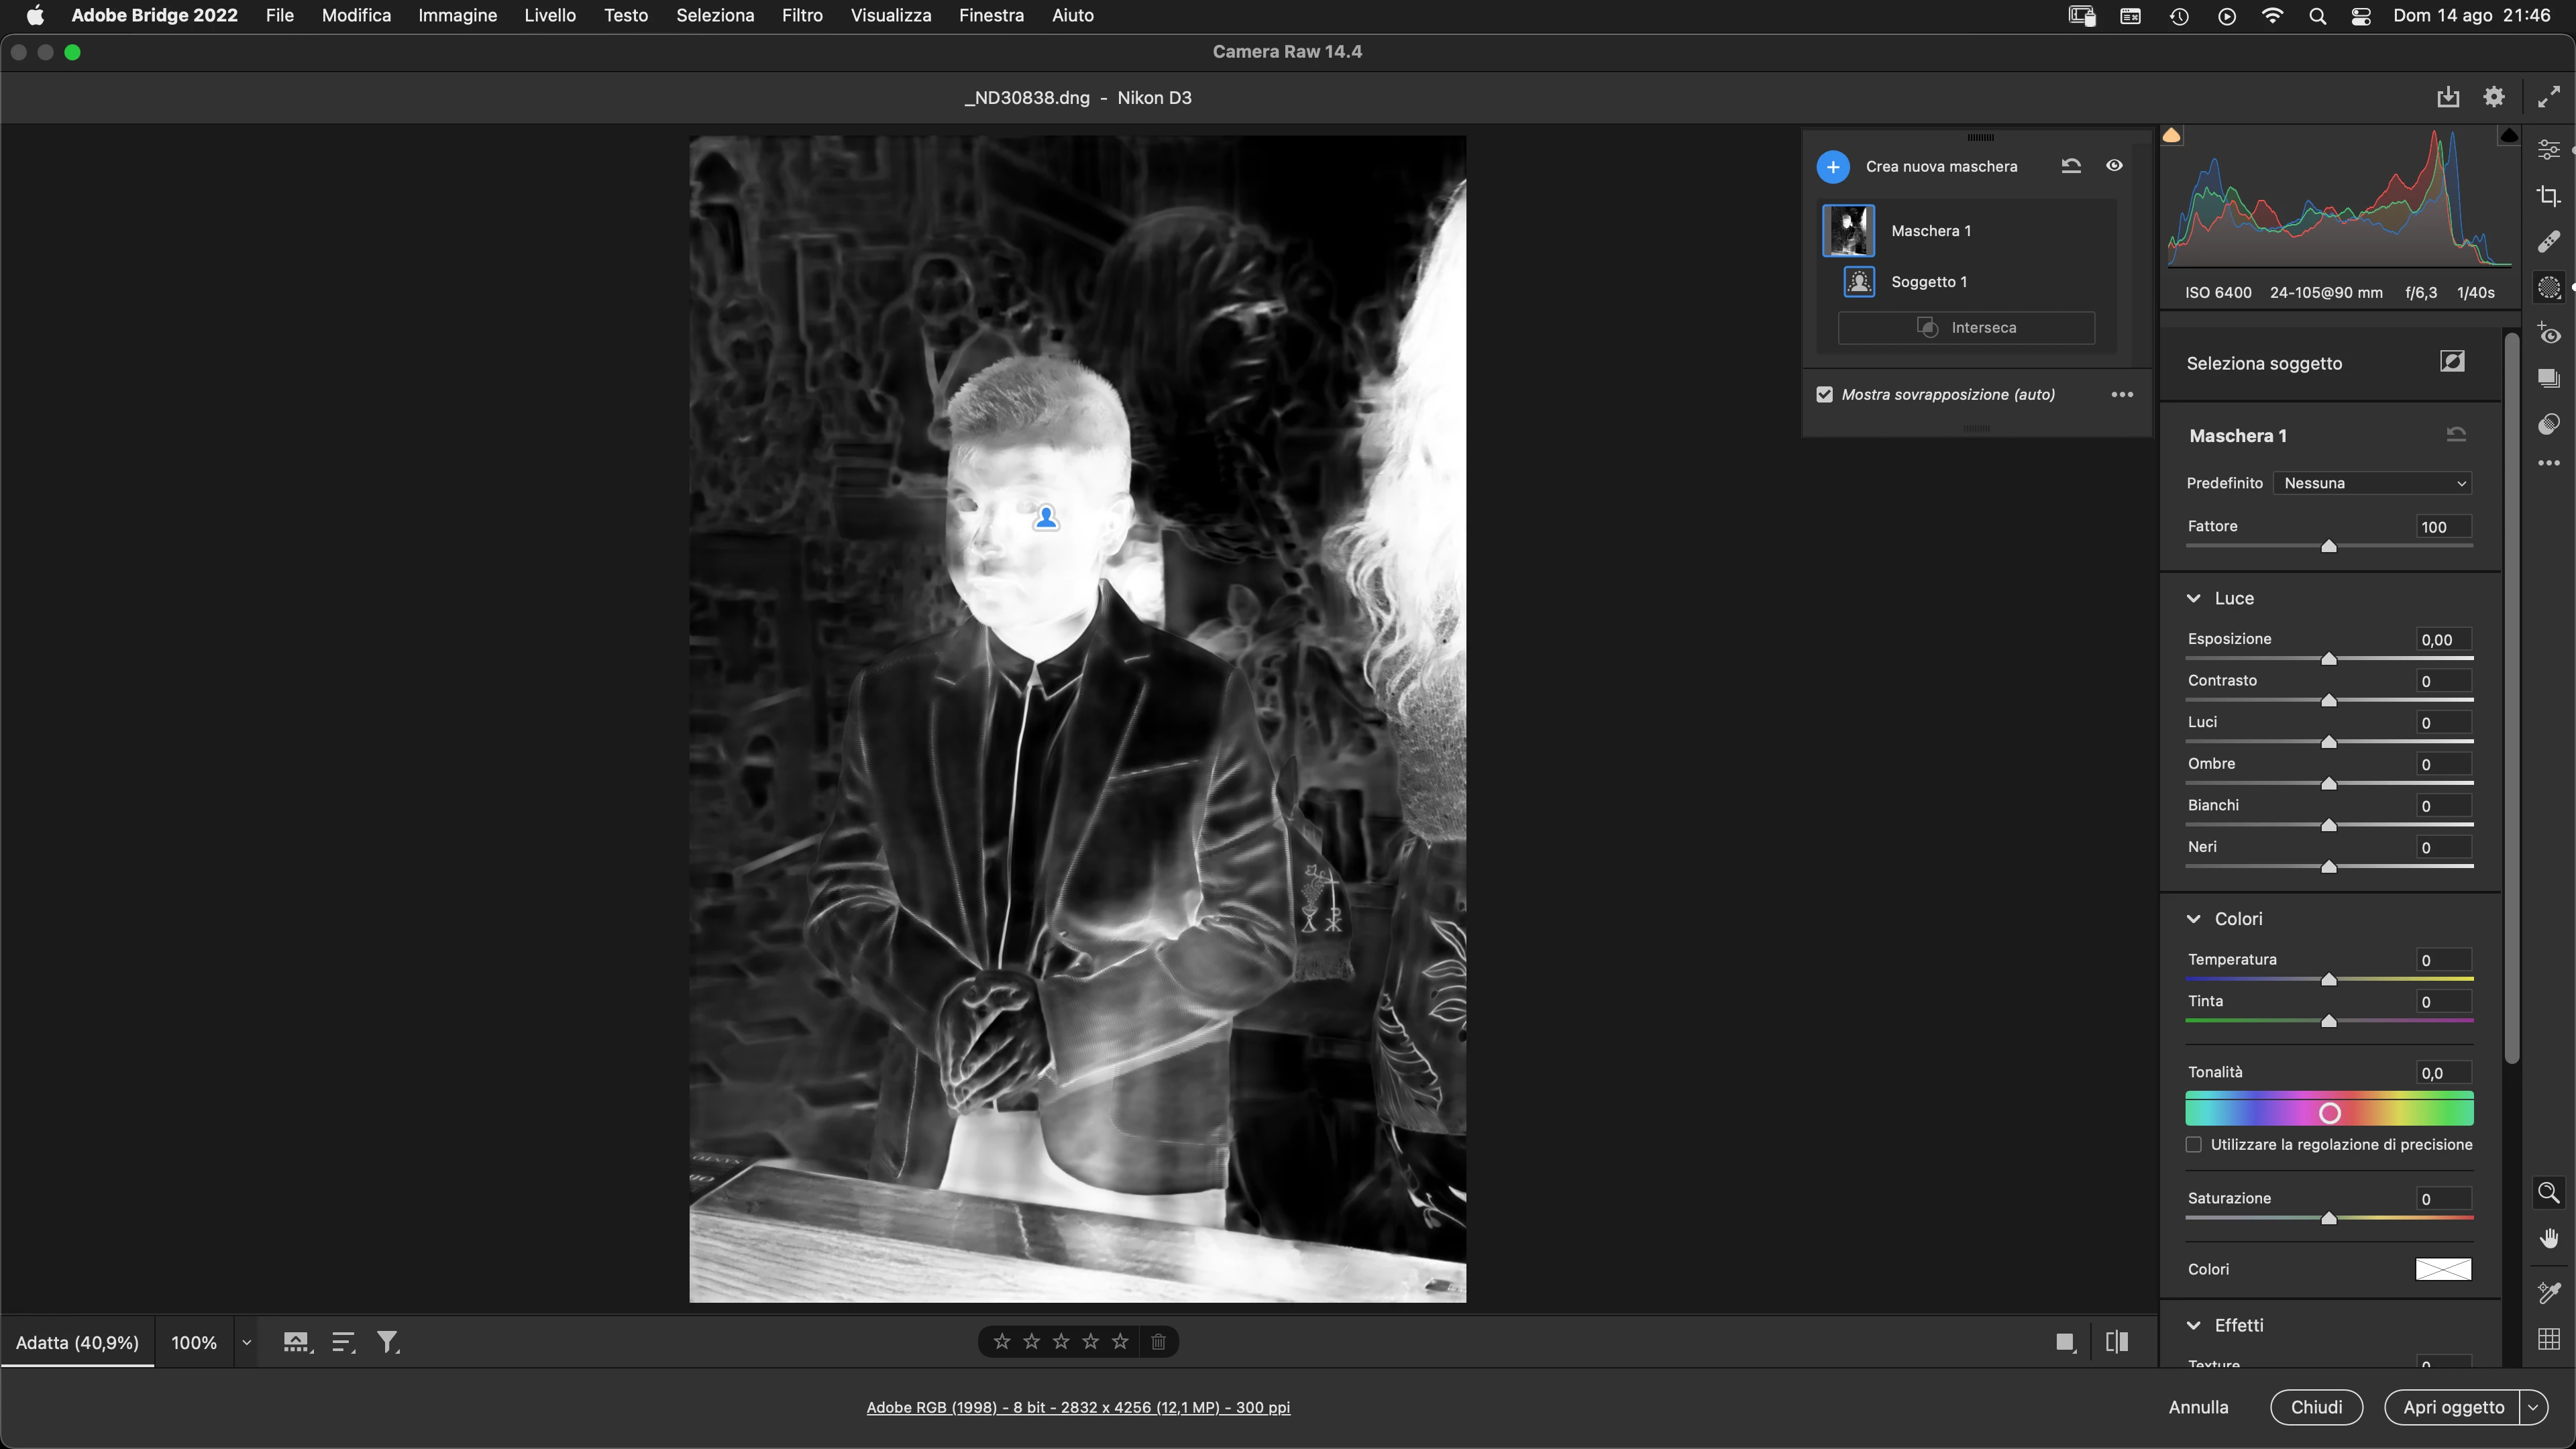Open the Predefinito Nessuna dropdown
The image size is (2576, 1449).
[x=2372, y=483]
